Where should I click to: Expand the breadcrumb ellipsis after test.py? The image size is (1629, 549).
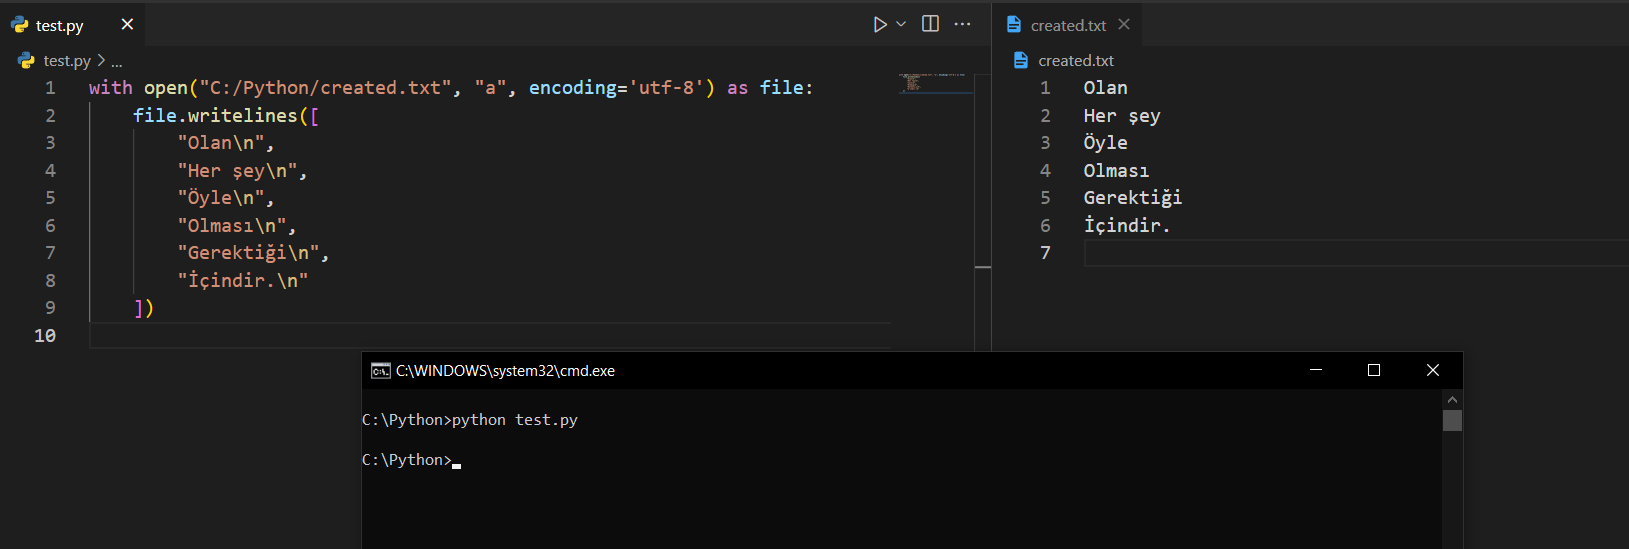pos(117,62)
